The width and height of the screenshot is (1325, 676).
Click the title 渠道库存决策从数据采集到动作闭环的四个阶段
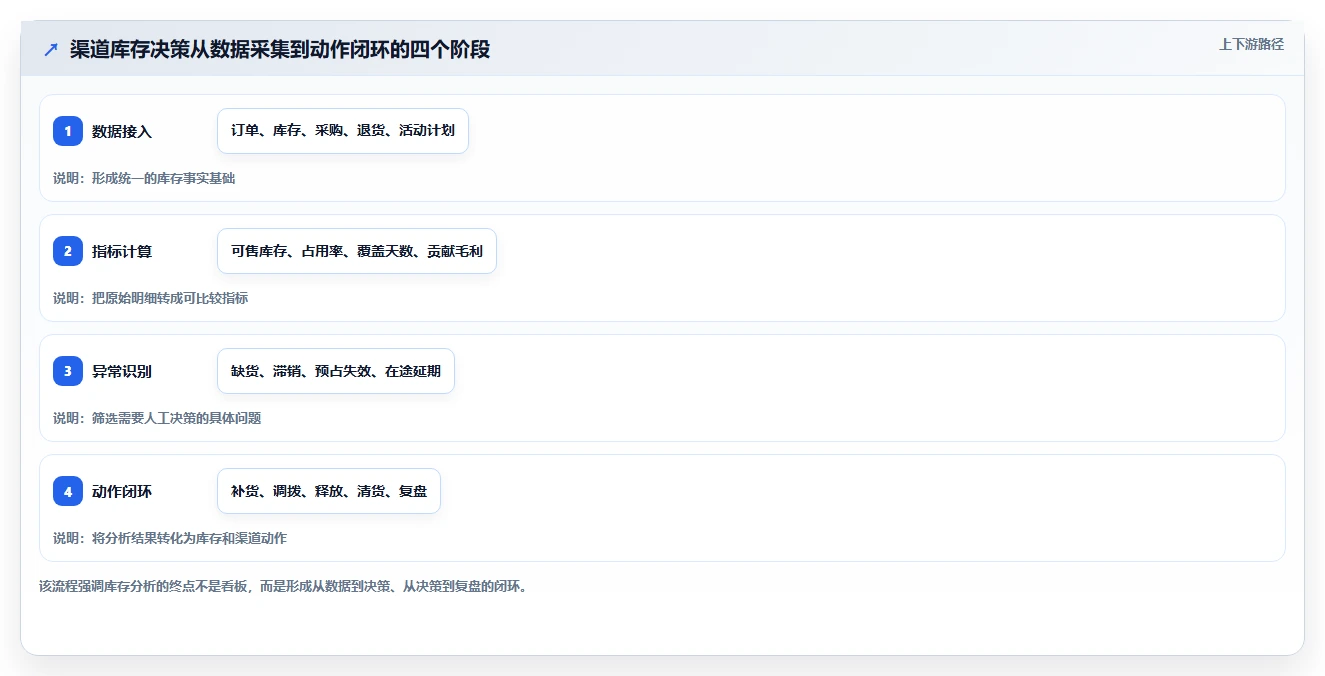coord(280,49)
